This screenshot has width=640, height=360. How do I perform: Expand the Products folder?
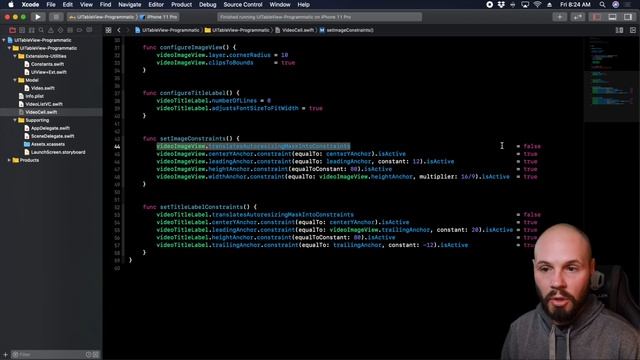coord(9,160)
